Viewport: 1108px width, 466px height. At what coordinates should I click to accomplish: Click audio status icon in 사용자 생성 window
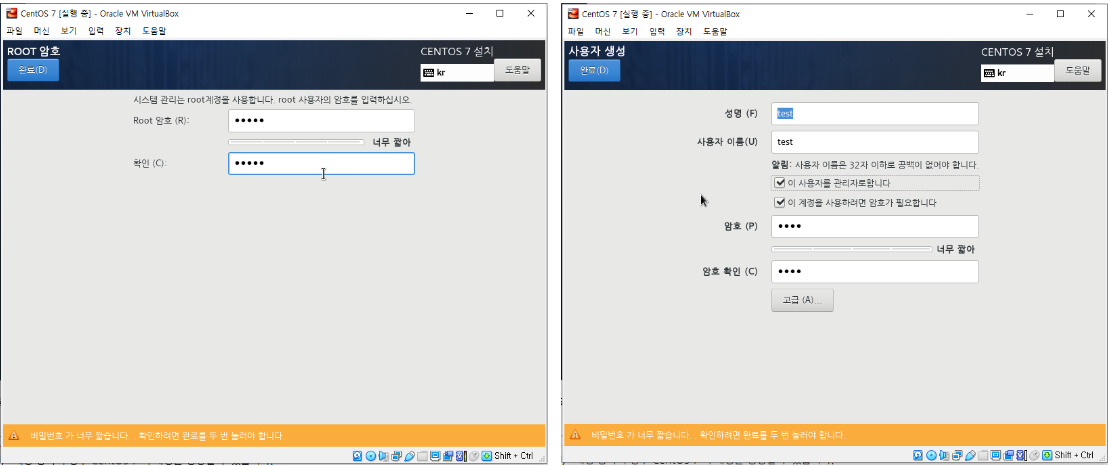[x=945, y=456]
